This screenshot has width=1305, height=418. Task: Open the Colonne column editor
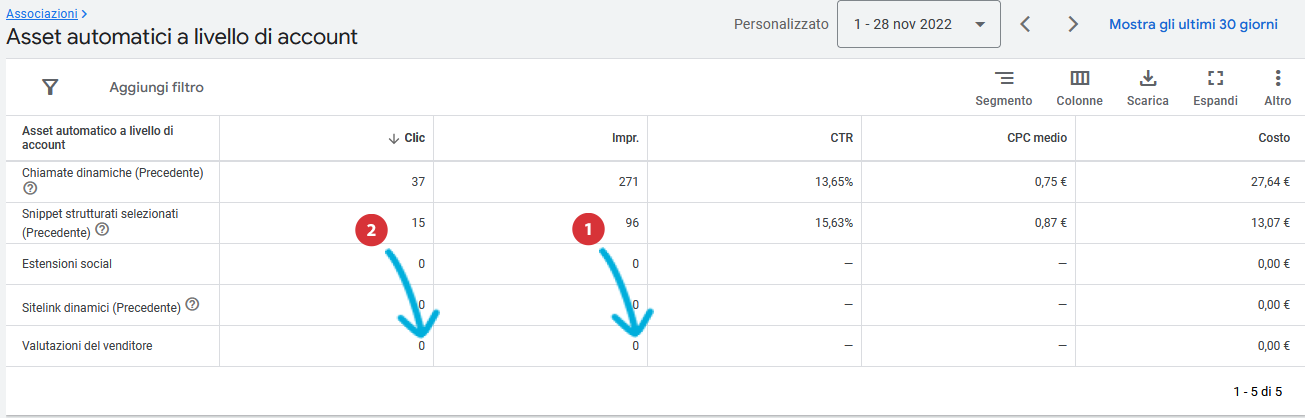(1079, 88)
